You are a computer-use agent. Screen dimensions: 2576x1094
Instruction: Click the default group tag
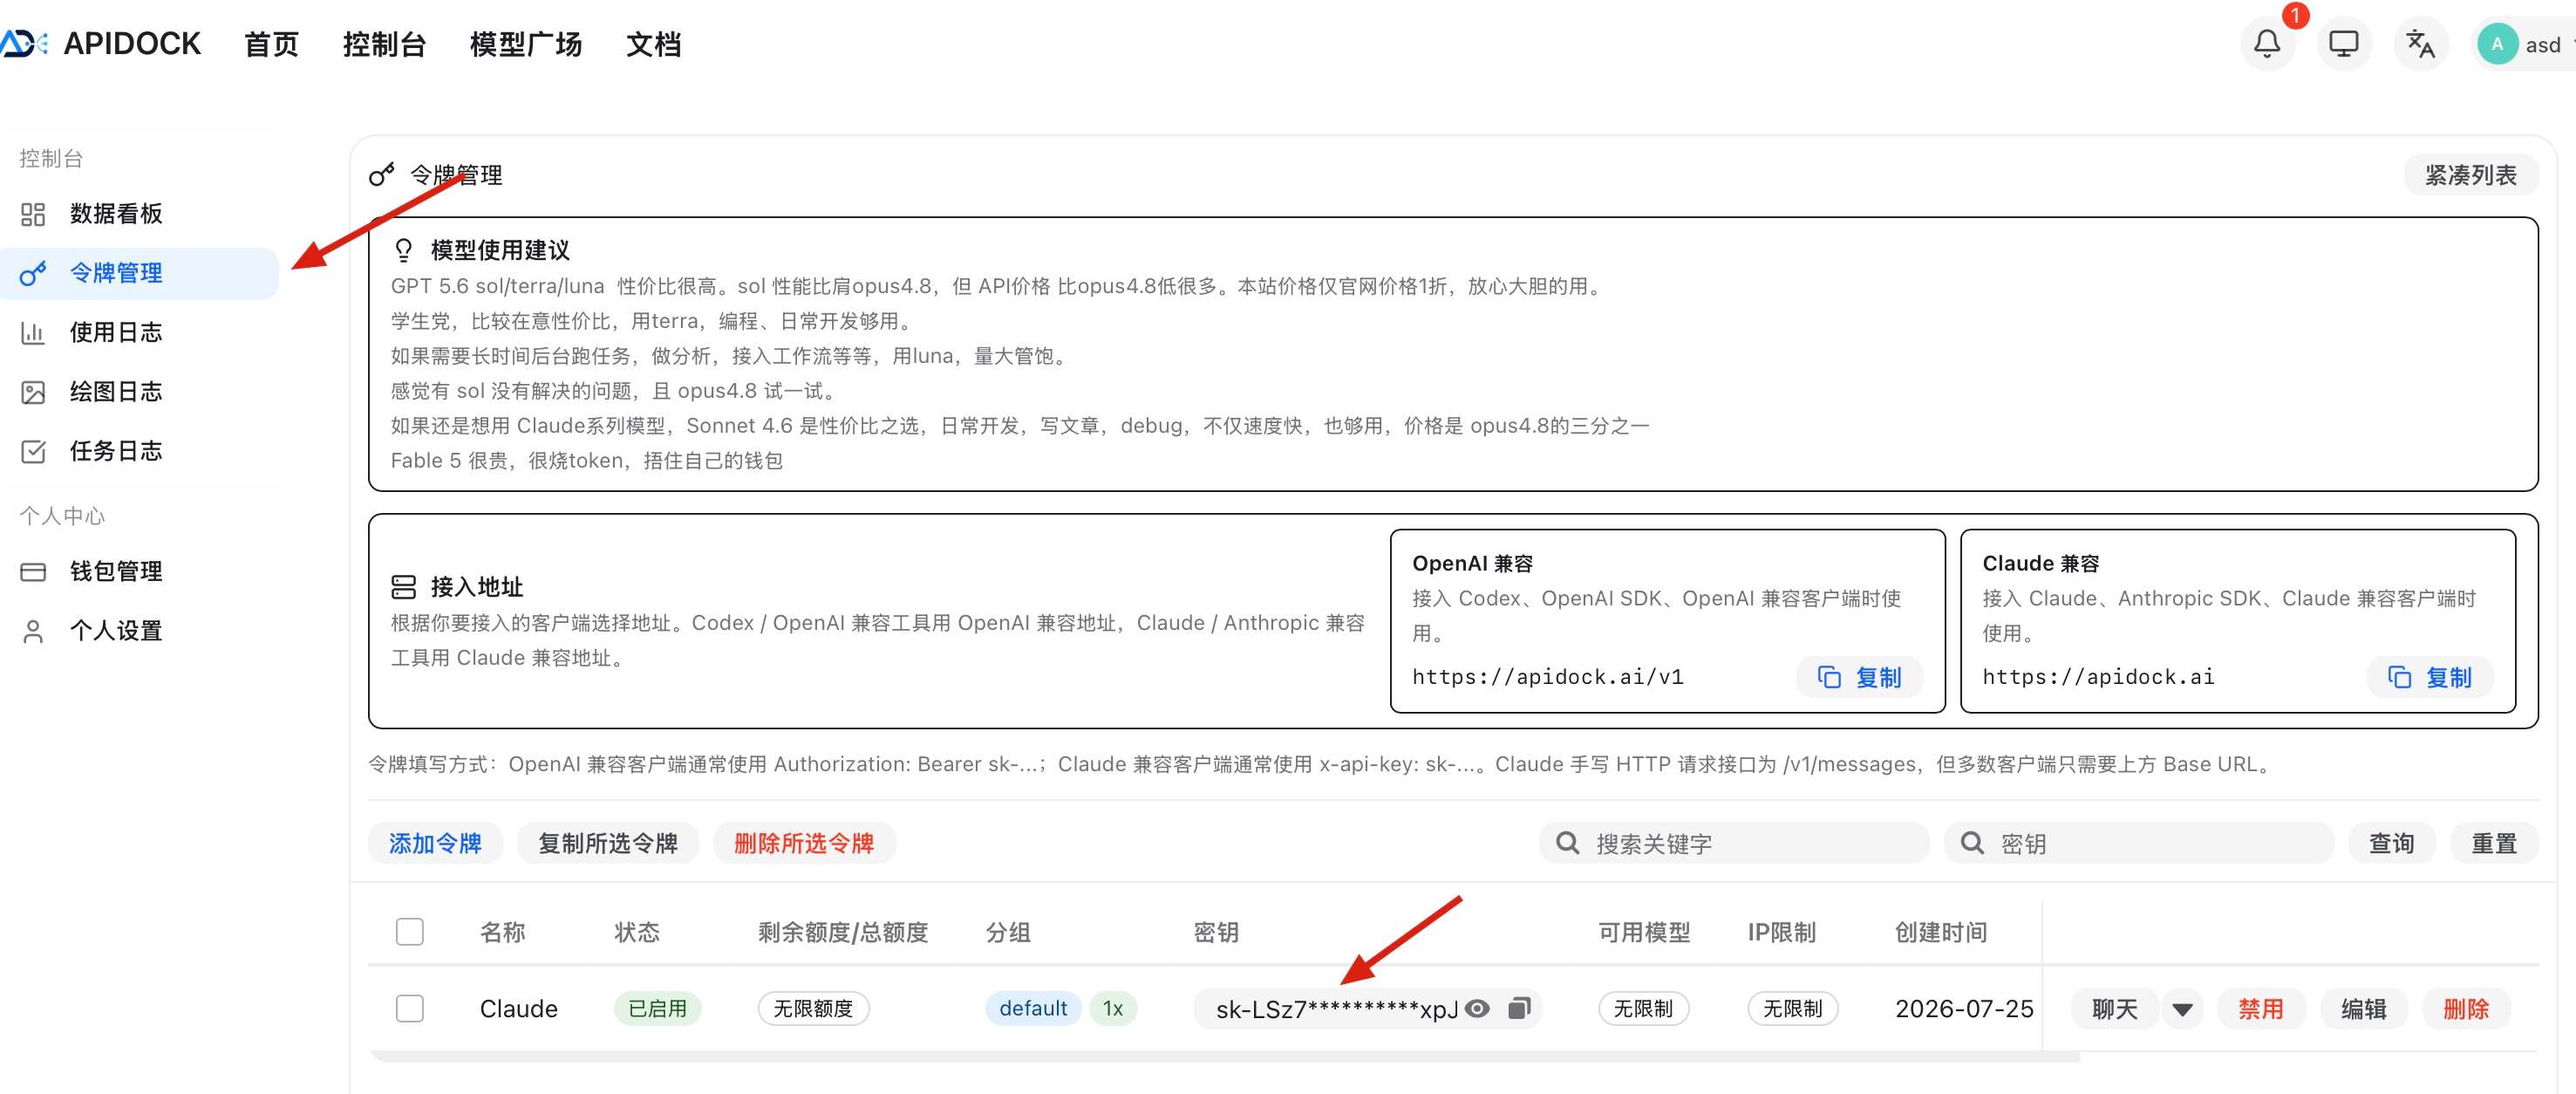1033,1008
